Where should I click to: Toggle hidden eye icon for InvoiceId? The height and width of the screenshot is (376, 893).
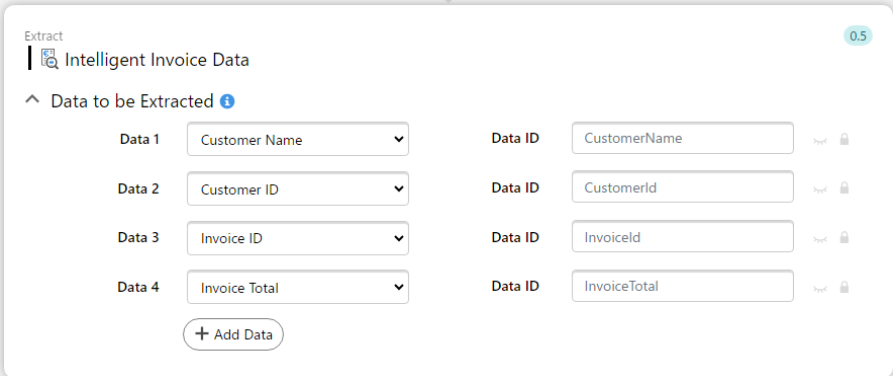click(820, 239)
